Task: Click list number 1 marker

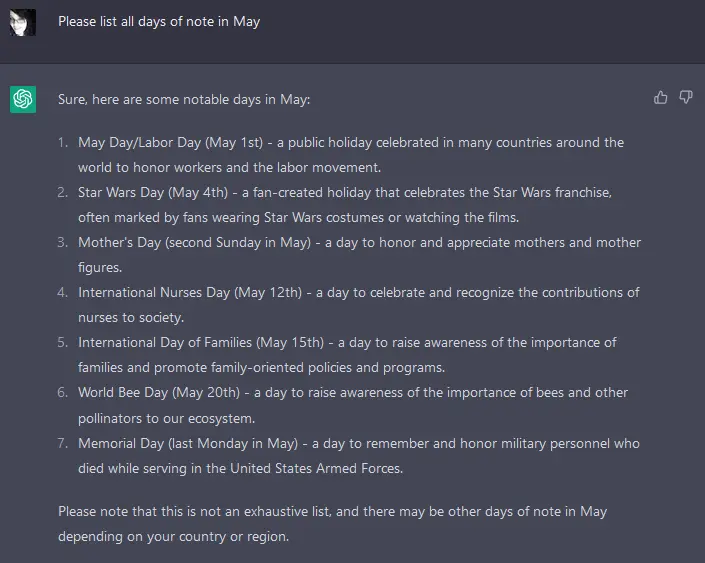Action: 63,142
